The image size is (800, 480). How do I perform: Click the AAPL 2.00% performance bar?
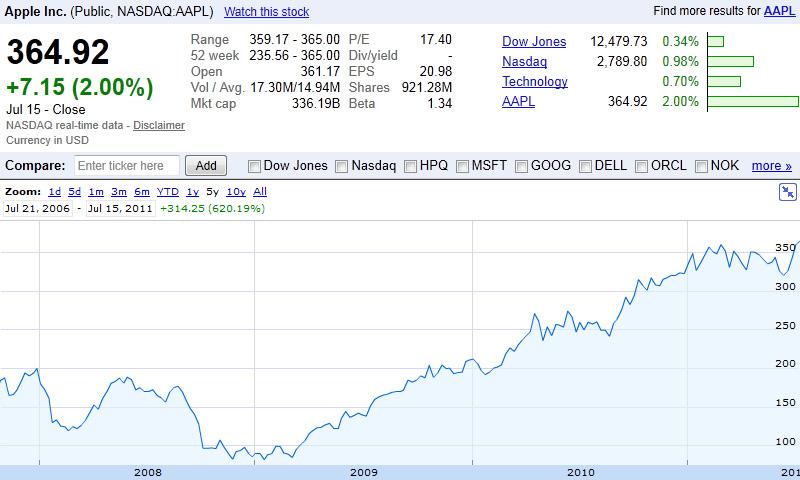click(x=753, y=101)
